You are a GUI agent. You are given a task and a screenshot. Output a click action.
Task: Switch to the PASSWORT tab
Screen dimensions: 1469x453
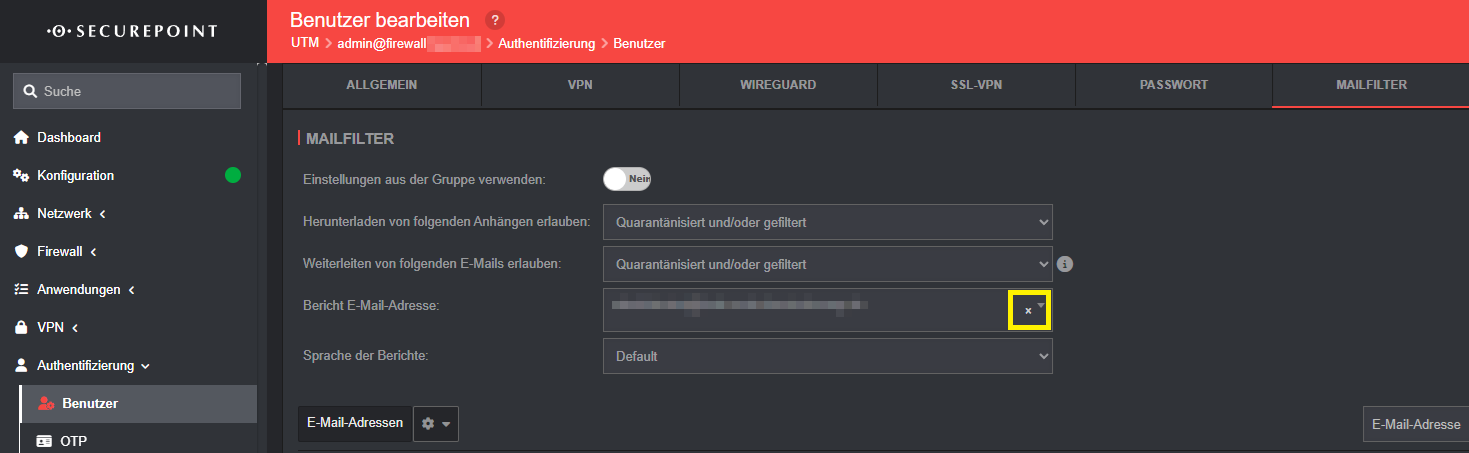point(1173,85)
